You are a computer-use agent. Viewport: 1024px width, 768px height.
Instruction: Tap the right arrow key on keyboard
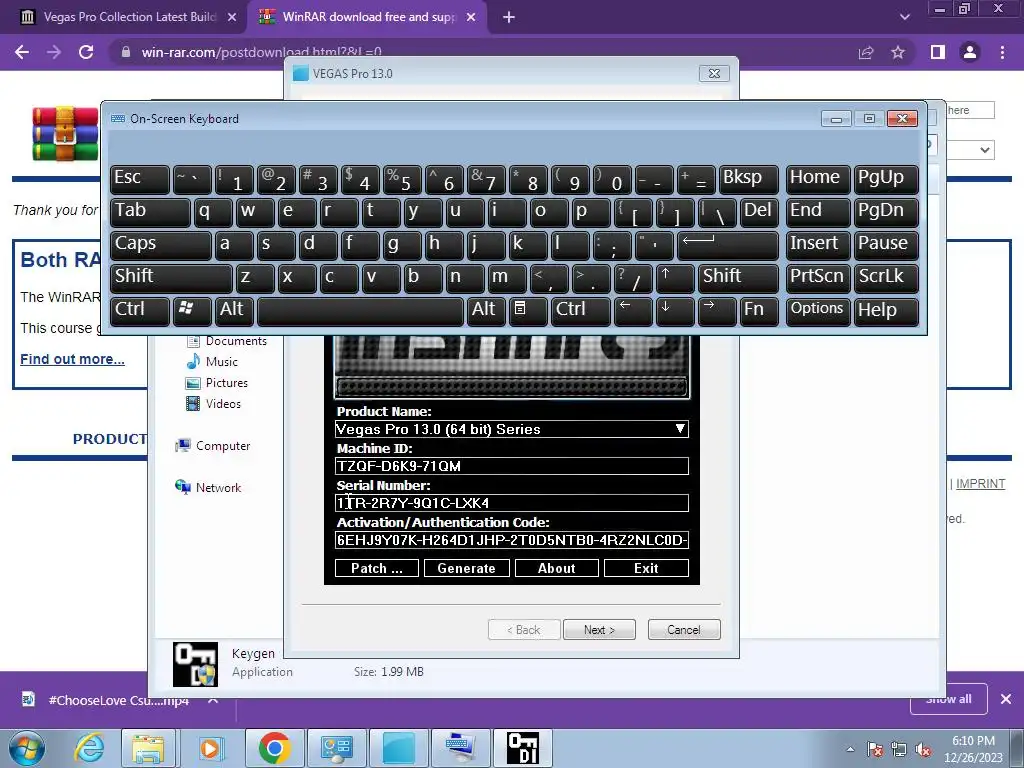pos(717,310)
